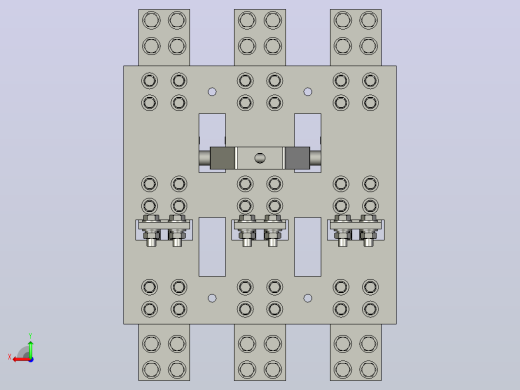Select the top left protruding terminal bar
This screenshot has width=520, height=390.
tap(164, 37)
